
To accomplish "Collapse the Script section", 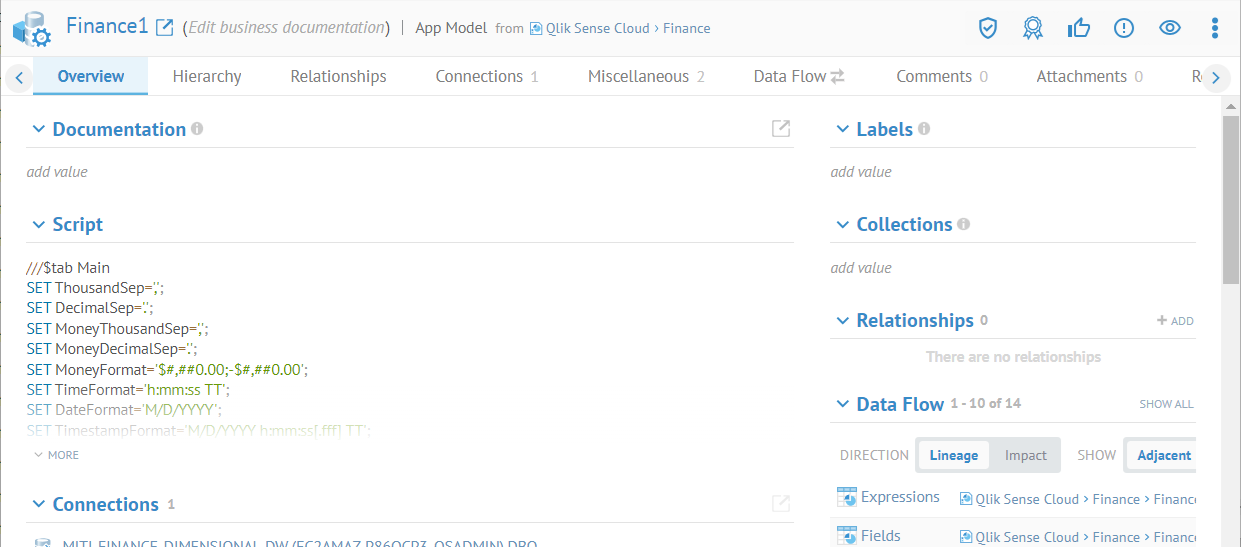I will pyautogui.click(x=39, y=225).
